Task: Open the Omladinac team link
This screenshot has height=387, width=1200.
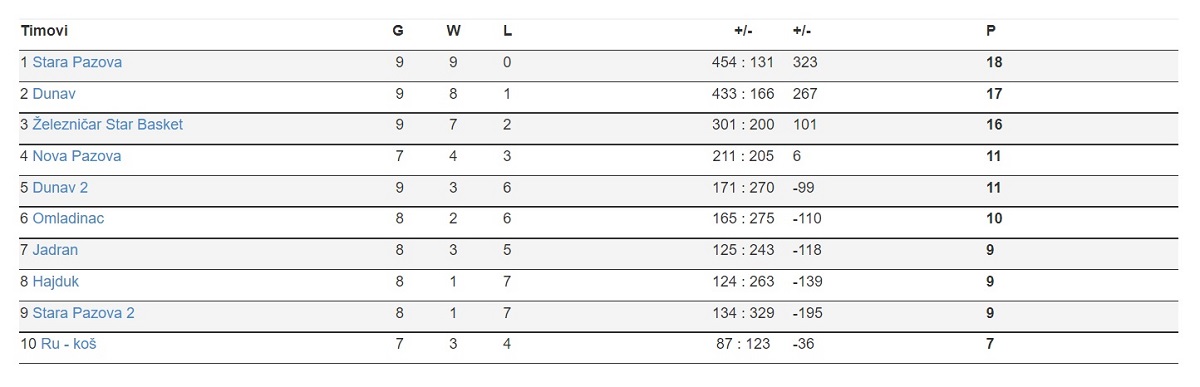Action: (x=68, y=218)
